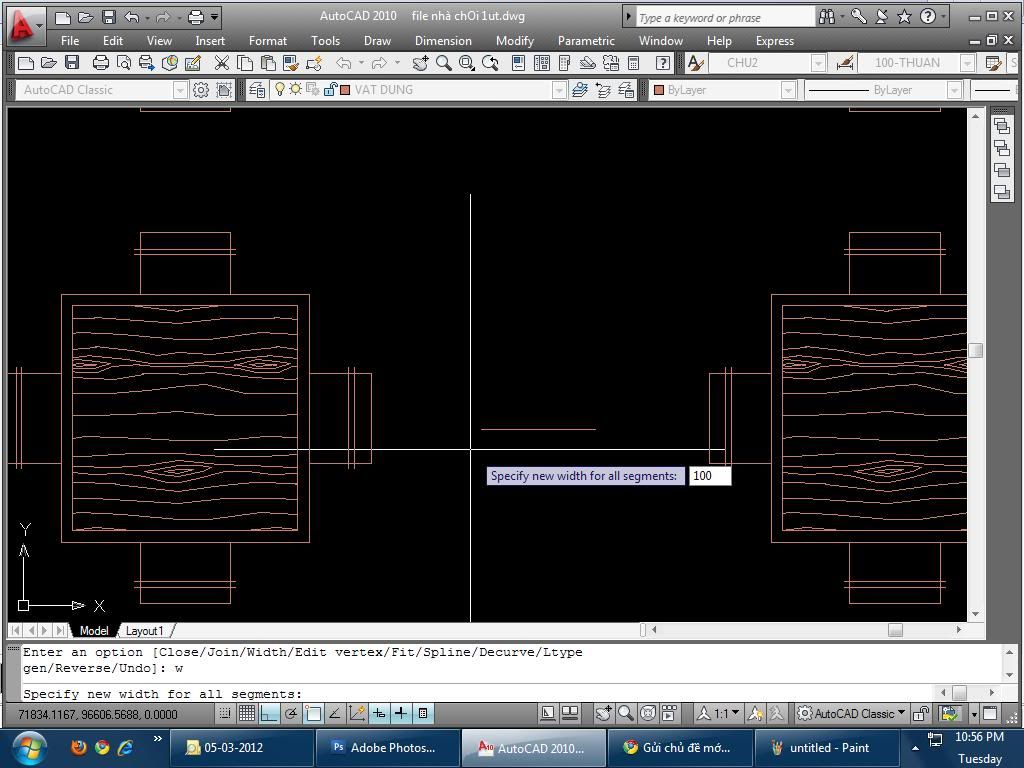Click the Zoom Previous icon
This screenshot has height=768, width=1024.
click(490, 63)
